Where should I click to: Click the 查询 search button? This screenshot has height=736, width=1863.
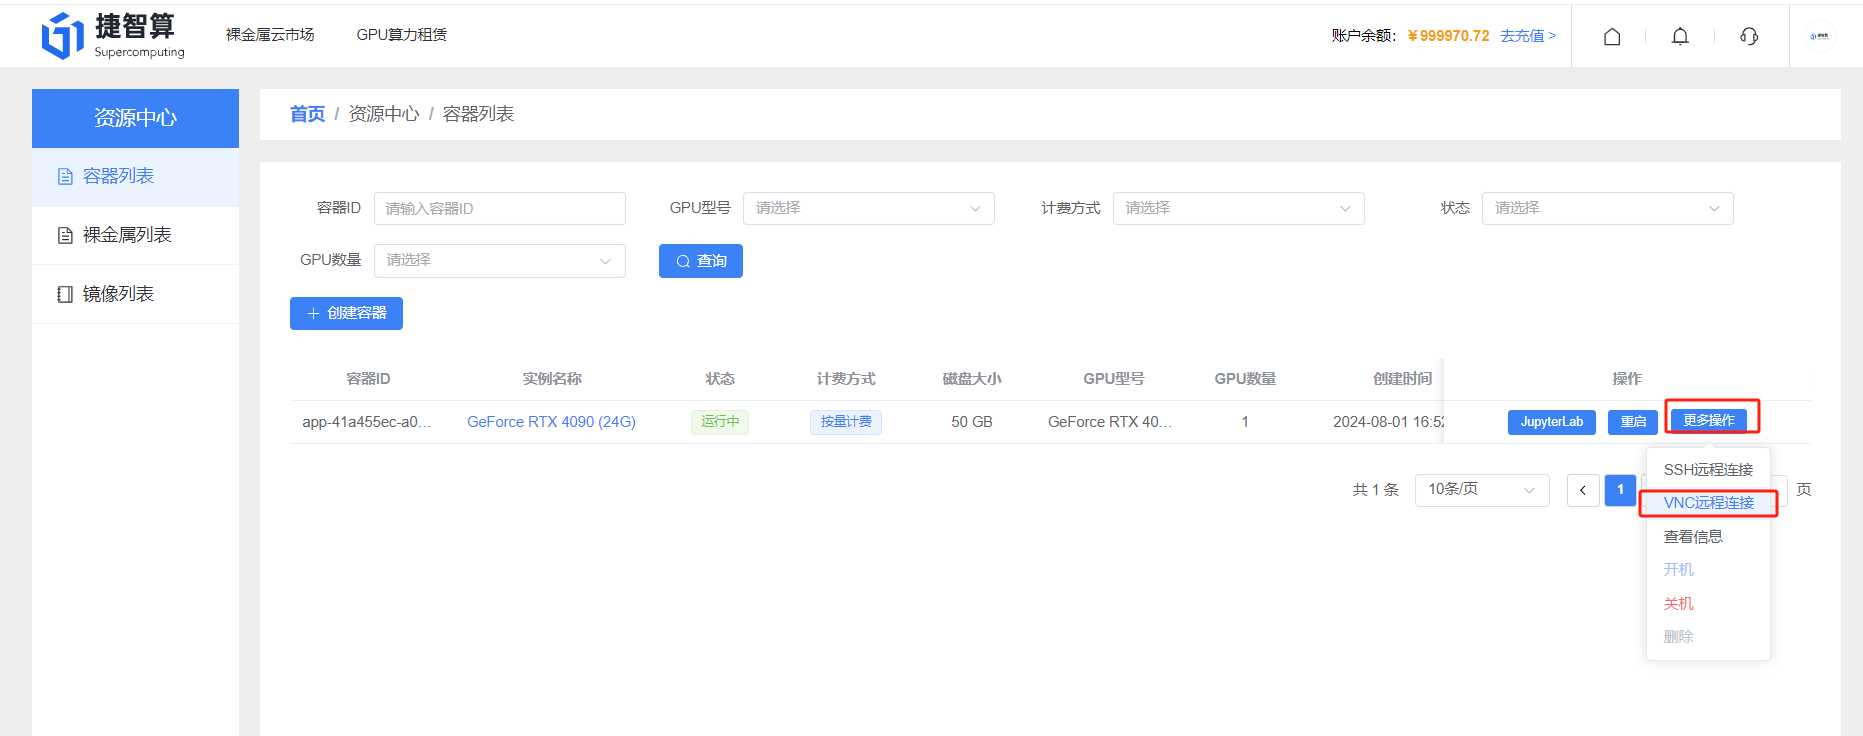[701, 261]
